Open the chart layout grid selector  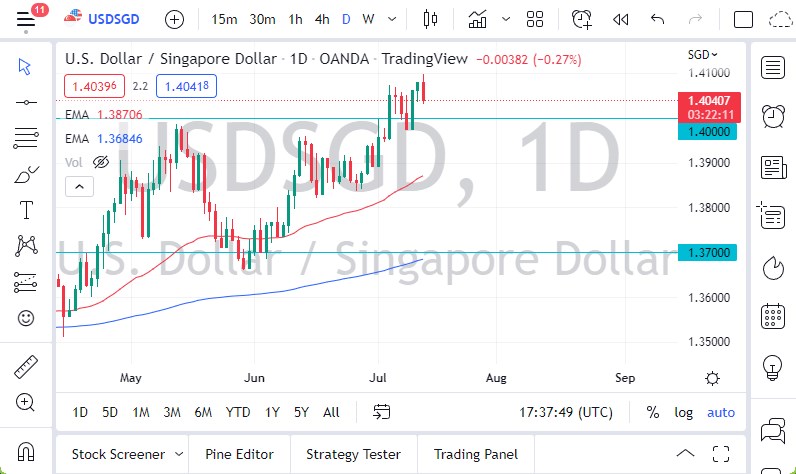click(535, 19)
